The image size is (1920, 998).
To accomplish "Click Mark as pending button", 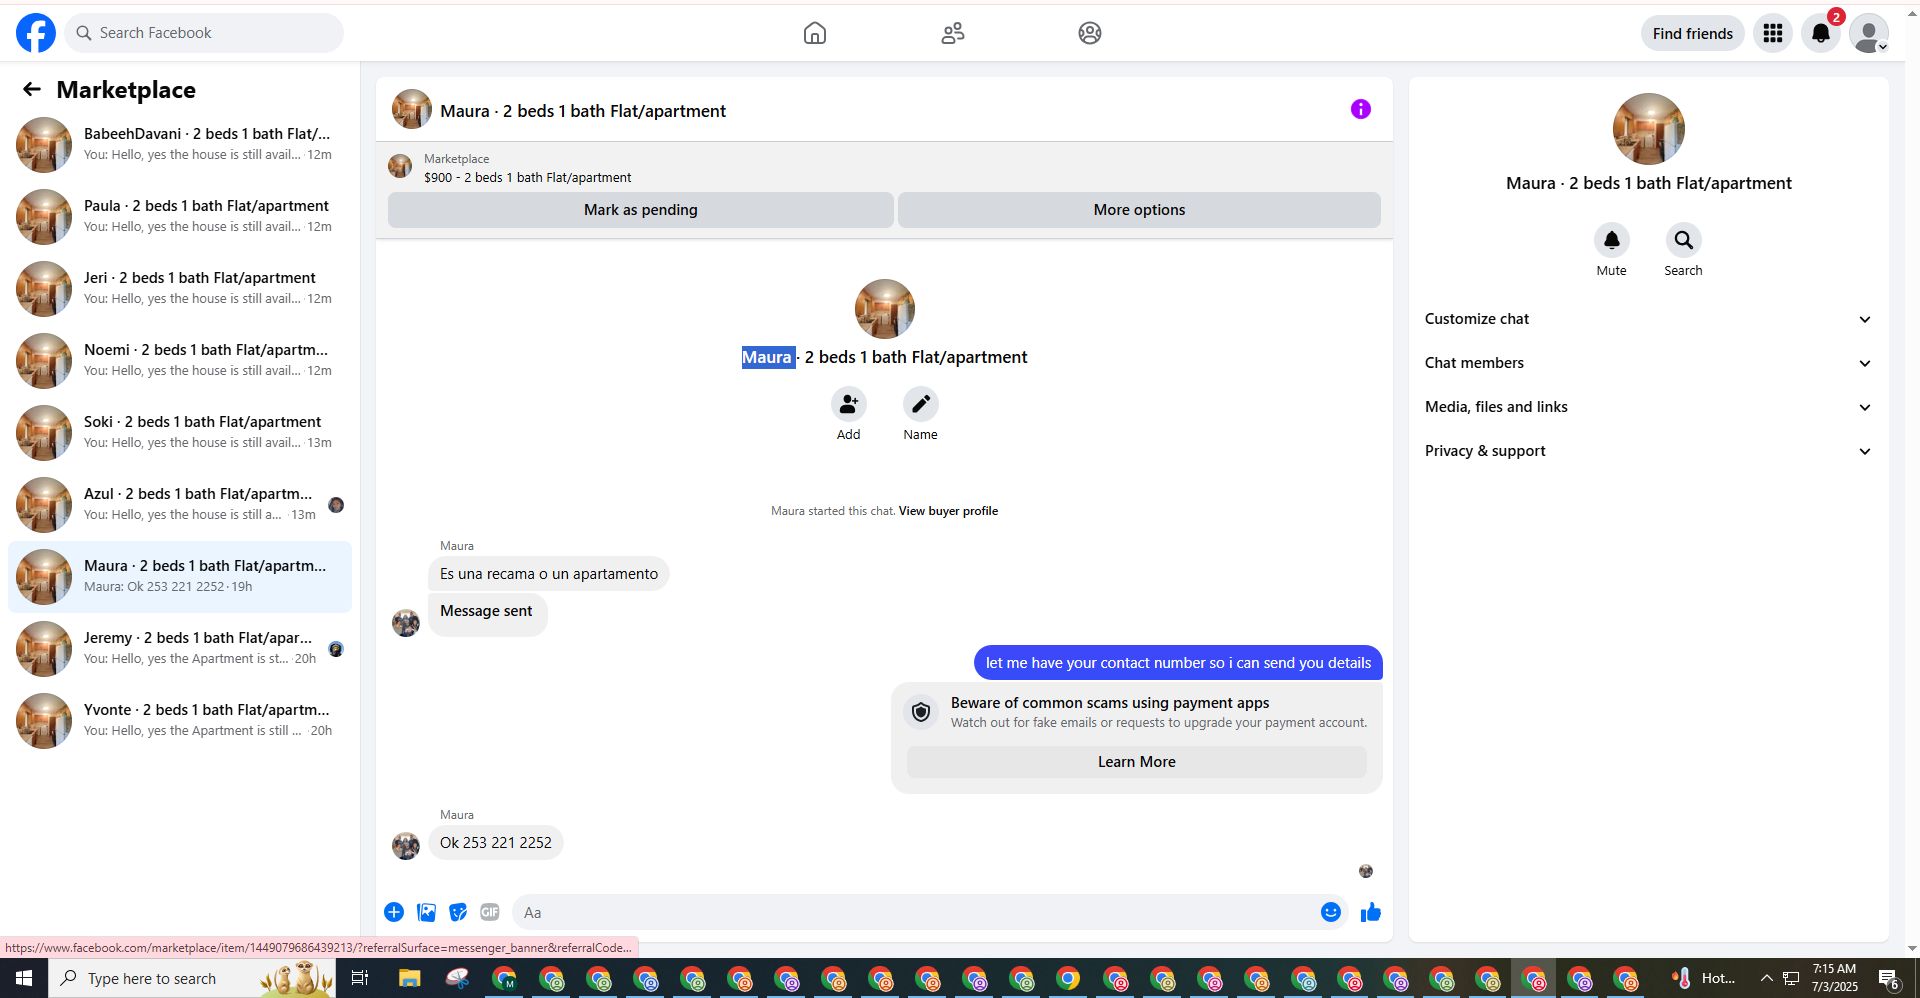I will coord(640,210).
